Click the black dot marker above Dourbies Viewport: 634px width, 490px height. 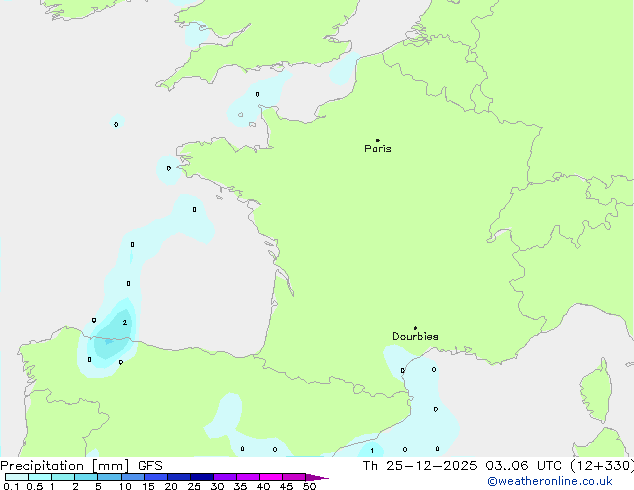point(415,328)
